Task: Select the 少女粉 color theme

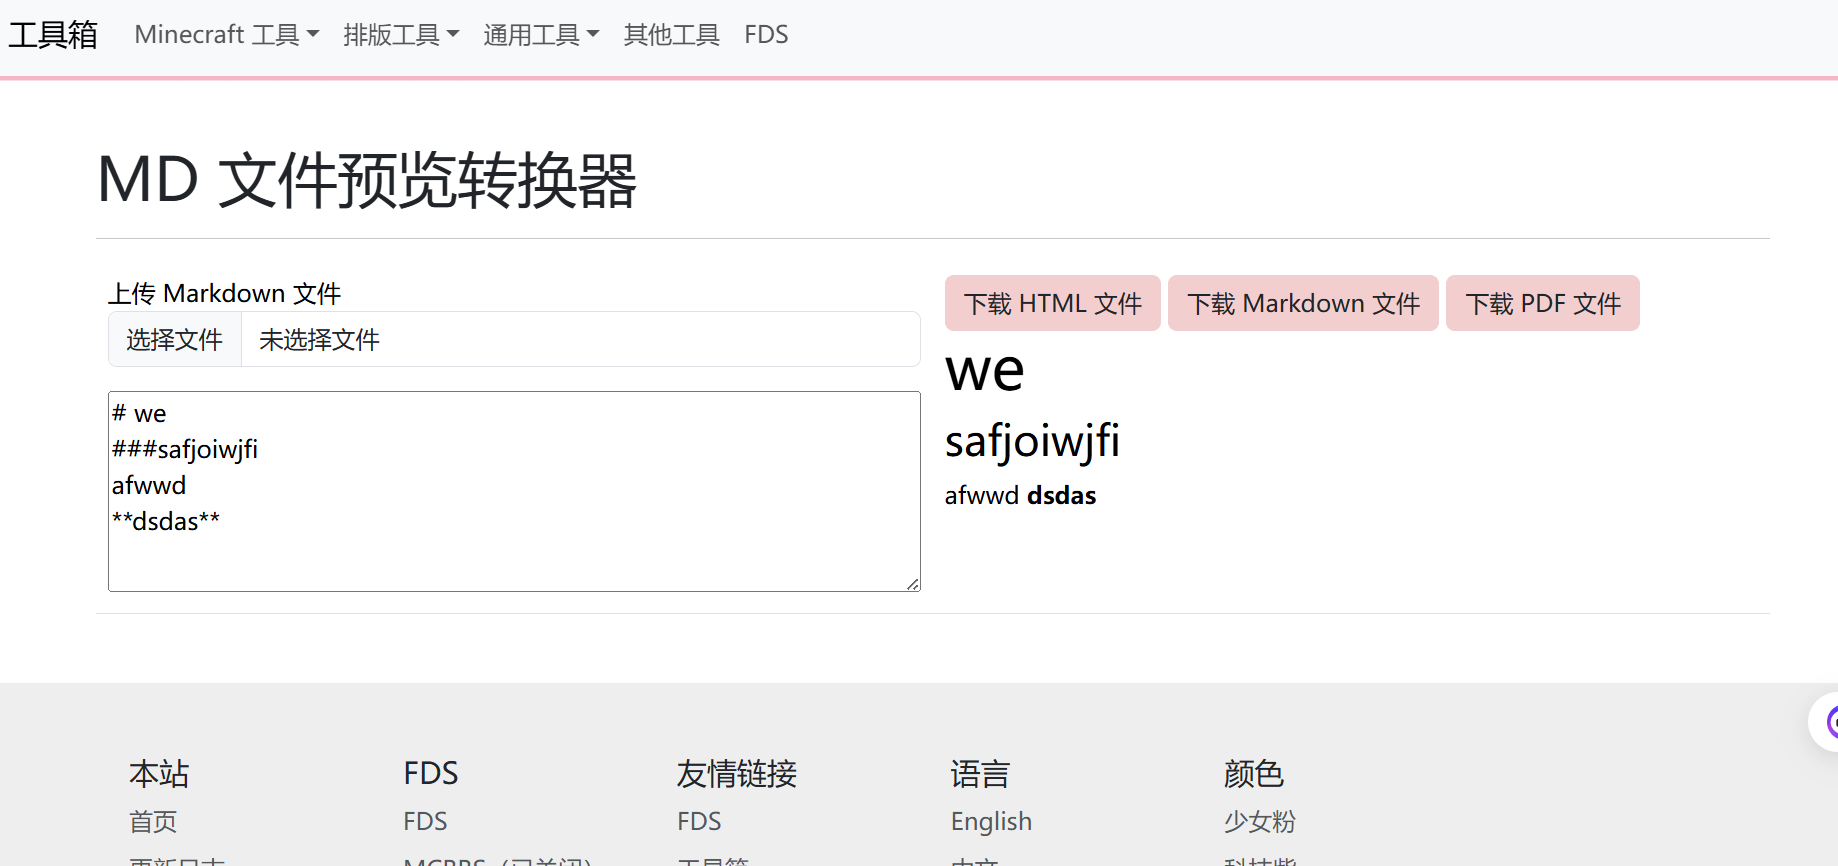Action: coord(1260,822)
